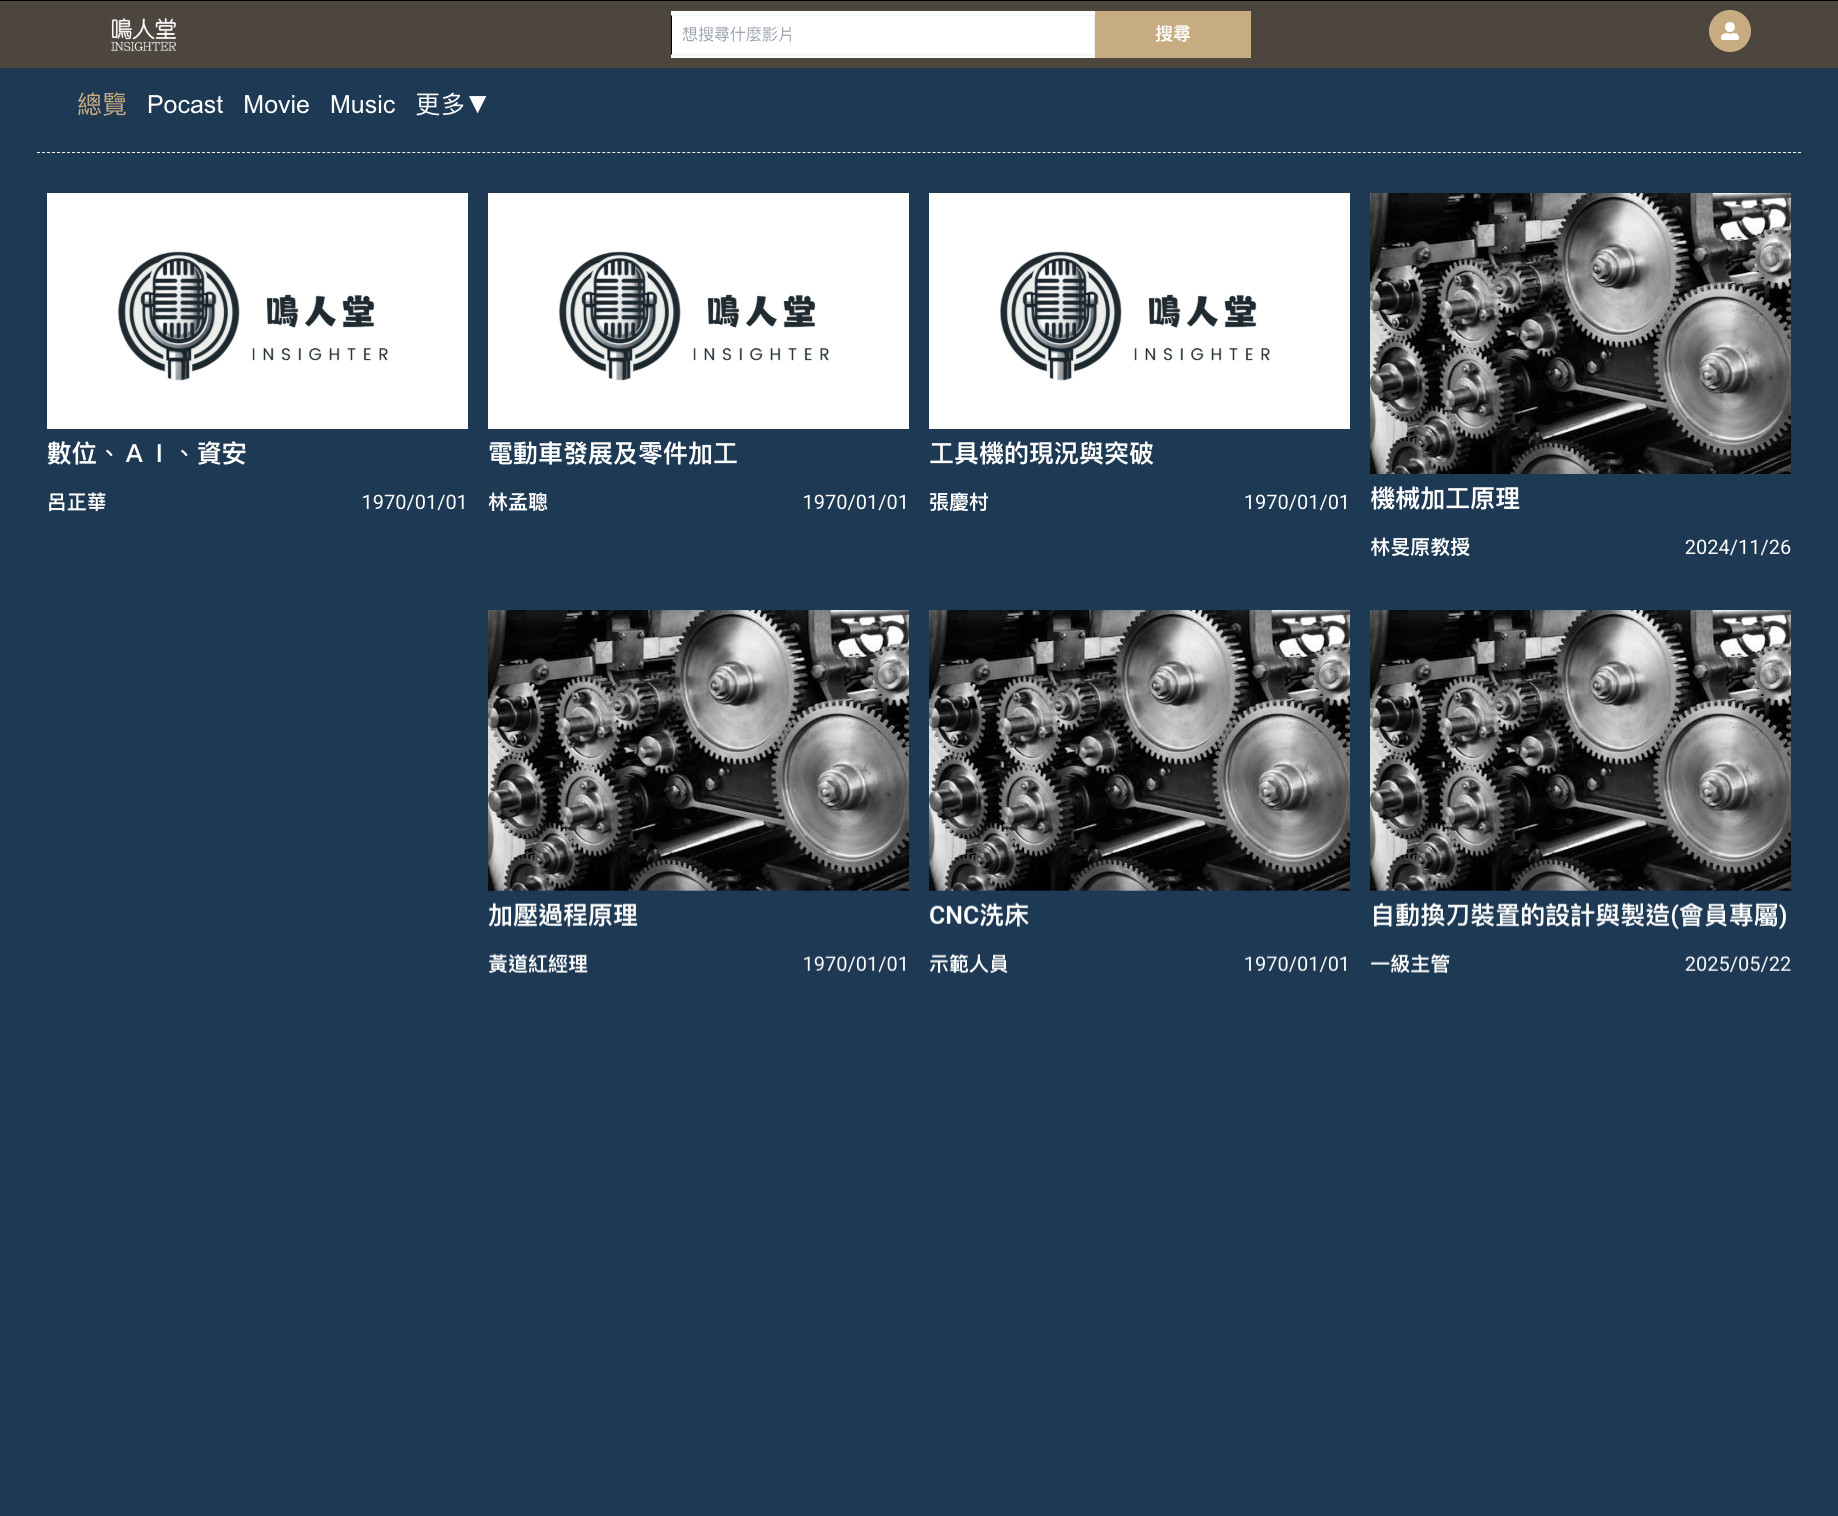1838x1516 pixels.
Task: Focus the 想搜尋什麼影片 search field
Action: point(882,34)
